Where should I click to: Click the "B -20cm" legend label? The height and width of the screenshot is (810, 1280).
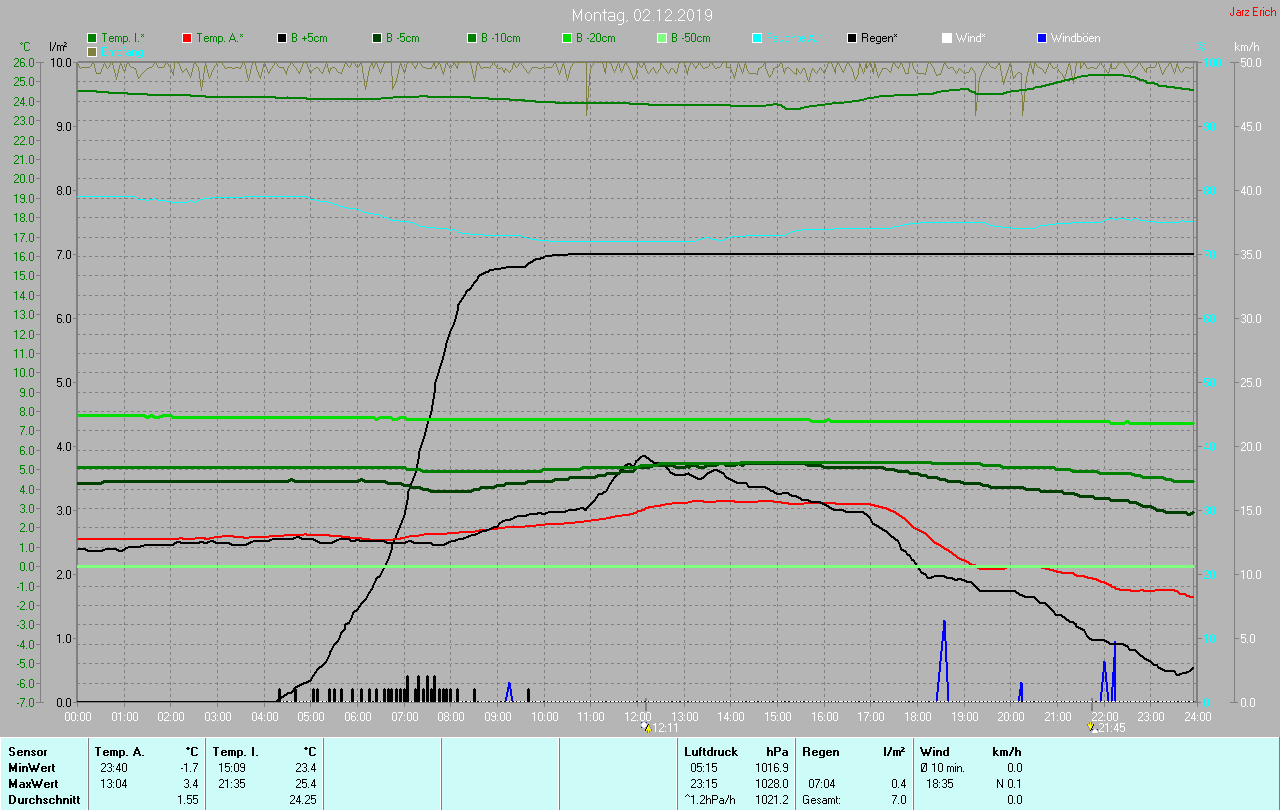596,38
